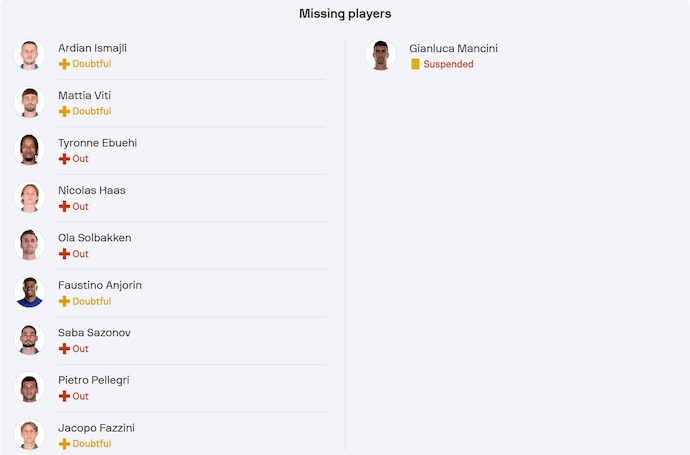Viewport: 690px width, 455px height.
Task: Open Jacopo Fazzini's name link
Action: pos(96,428)
